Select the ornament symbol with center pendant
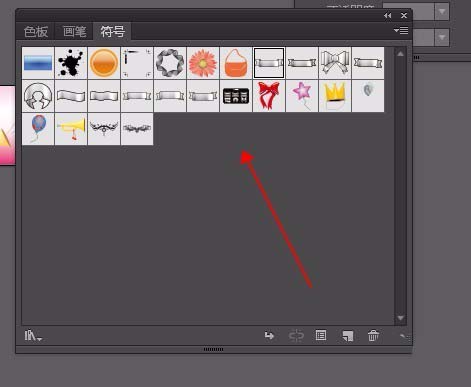Image resolution: width=471 pixels, height=387 pixels. (104, 129)
